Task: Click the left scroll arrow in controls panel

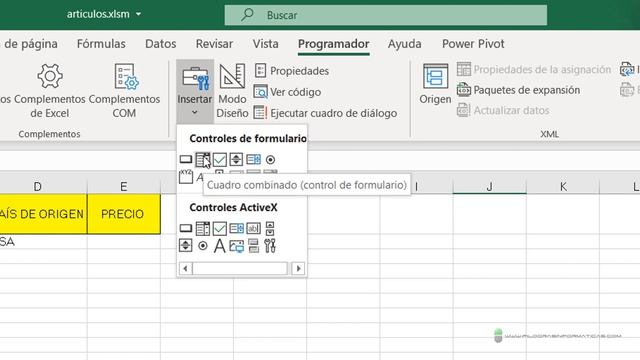Action: pyautogui.click(x=186, y=269)
